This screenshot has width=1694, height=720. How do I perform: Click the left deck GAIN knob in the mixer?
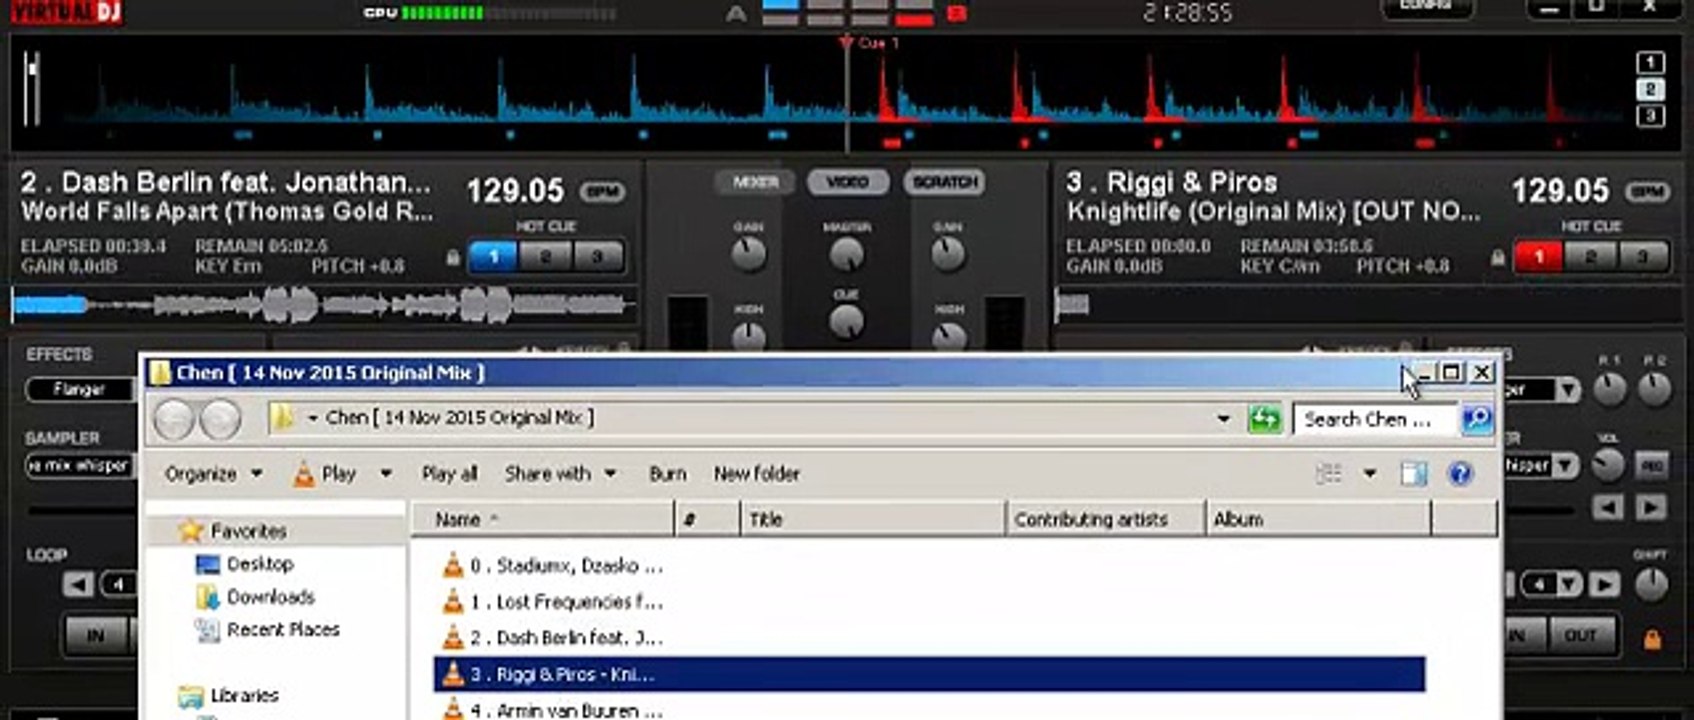[748, 254]
